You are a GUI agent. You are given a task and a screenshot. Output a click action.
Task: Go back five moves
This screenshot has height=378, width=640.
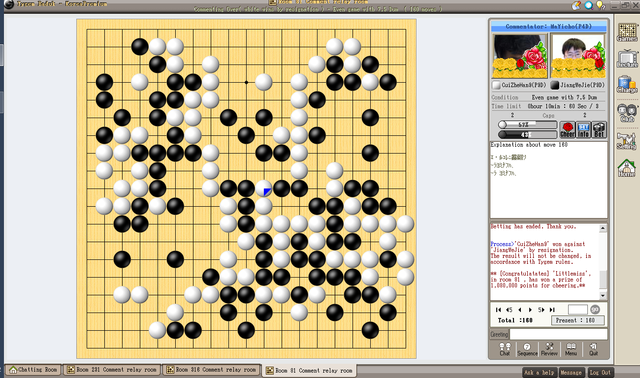pos(509,310)
